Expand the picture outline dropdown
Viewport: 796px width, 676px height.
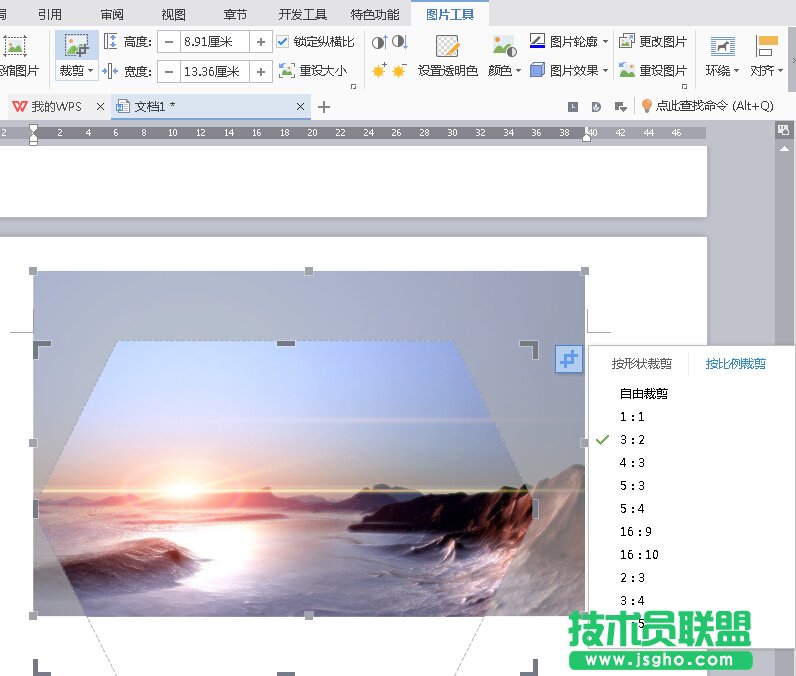[x=605, y=42]
